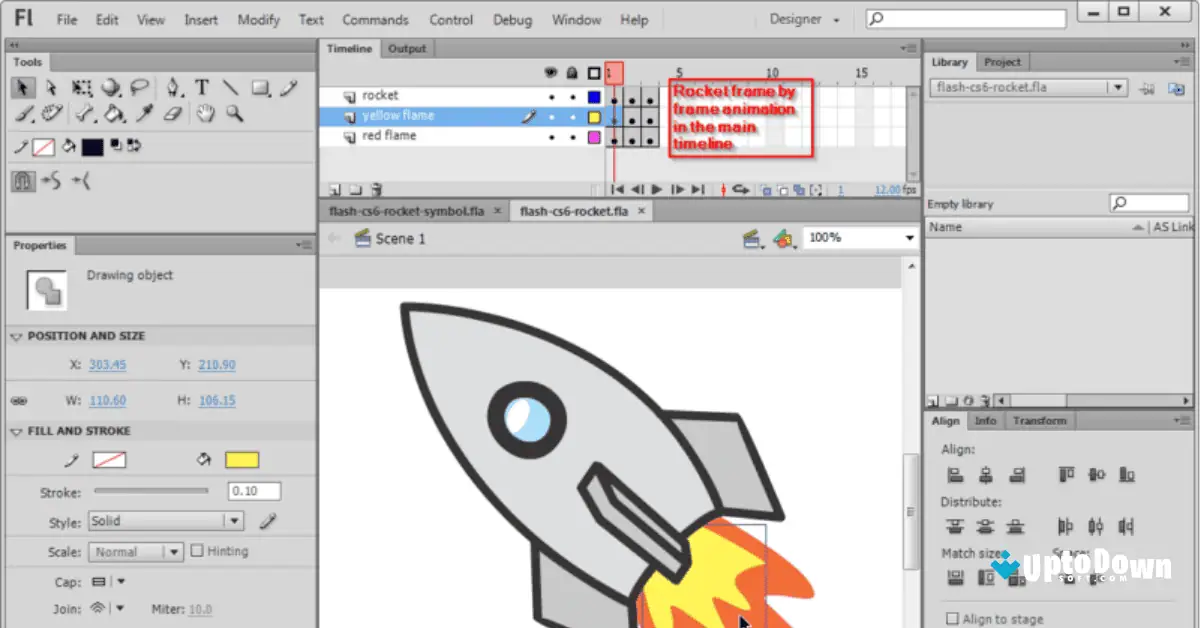1200x628 pixels.
Task: Select the Subselection tool
Action: (52, 88)
